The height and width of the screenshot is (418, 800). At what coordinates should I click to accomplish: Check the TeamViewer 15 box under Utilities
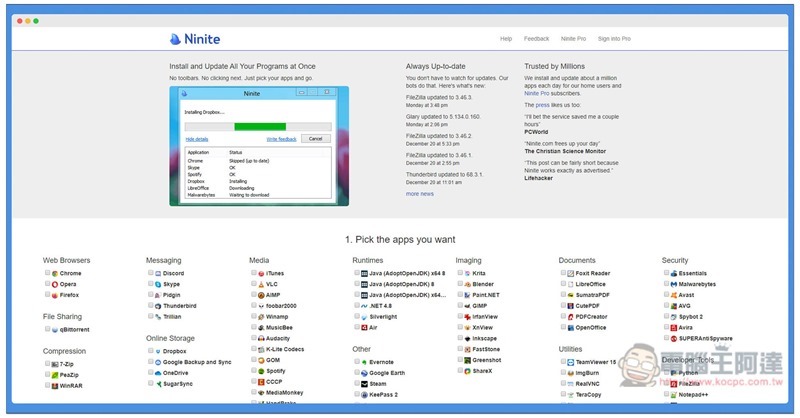click(562, 362)
